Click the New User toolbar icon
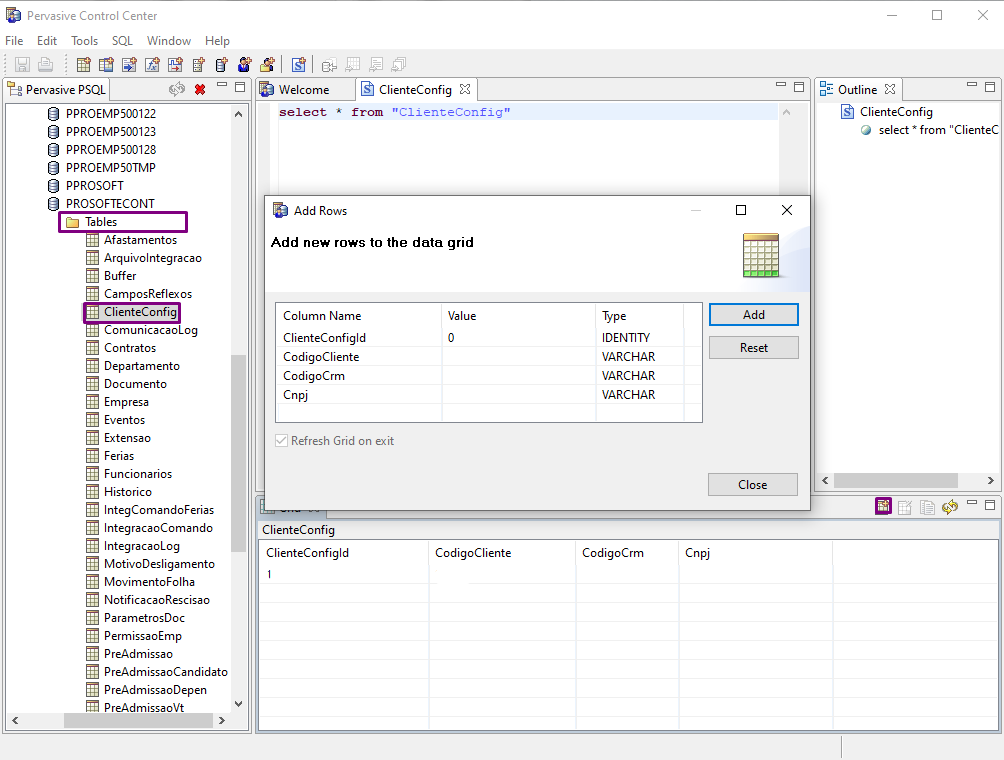The image size is (1004, 760). tap(244, 65)
